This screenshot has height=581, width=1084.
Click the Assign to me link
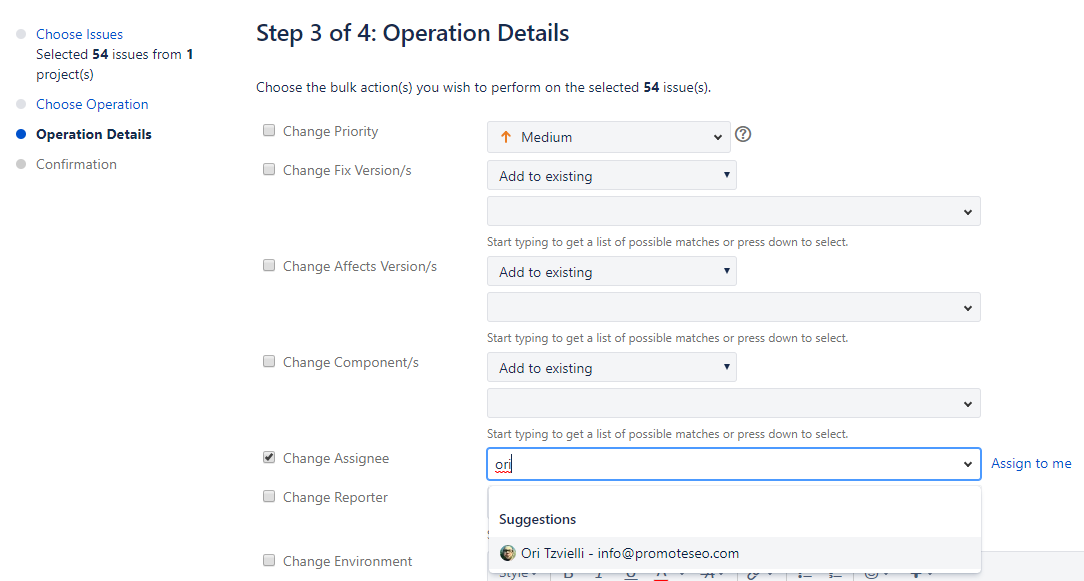click(x=1031, y=463)
